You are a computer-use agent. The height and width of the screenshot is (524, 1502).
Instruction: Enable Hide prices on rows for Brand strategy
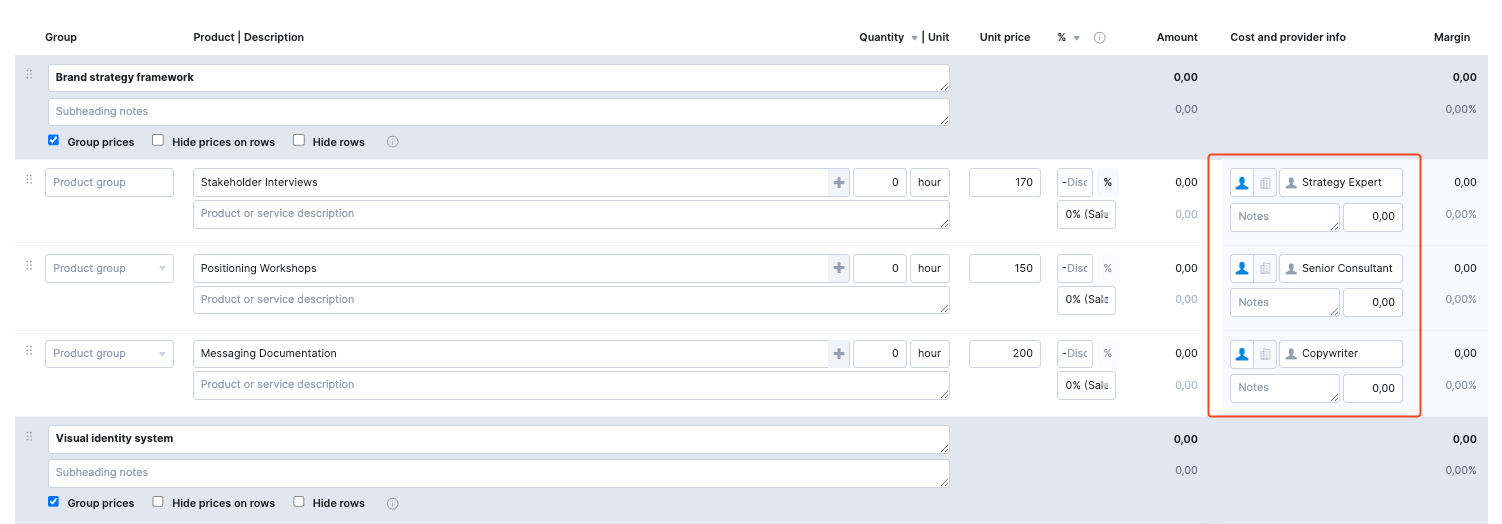[158, 141]
